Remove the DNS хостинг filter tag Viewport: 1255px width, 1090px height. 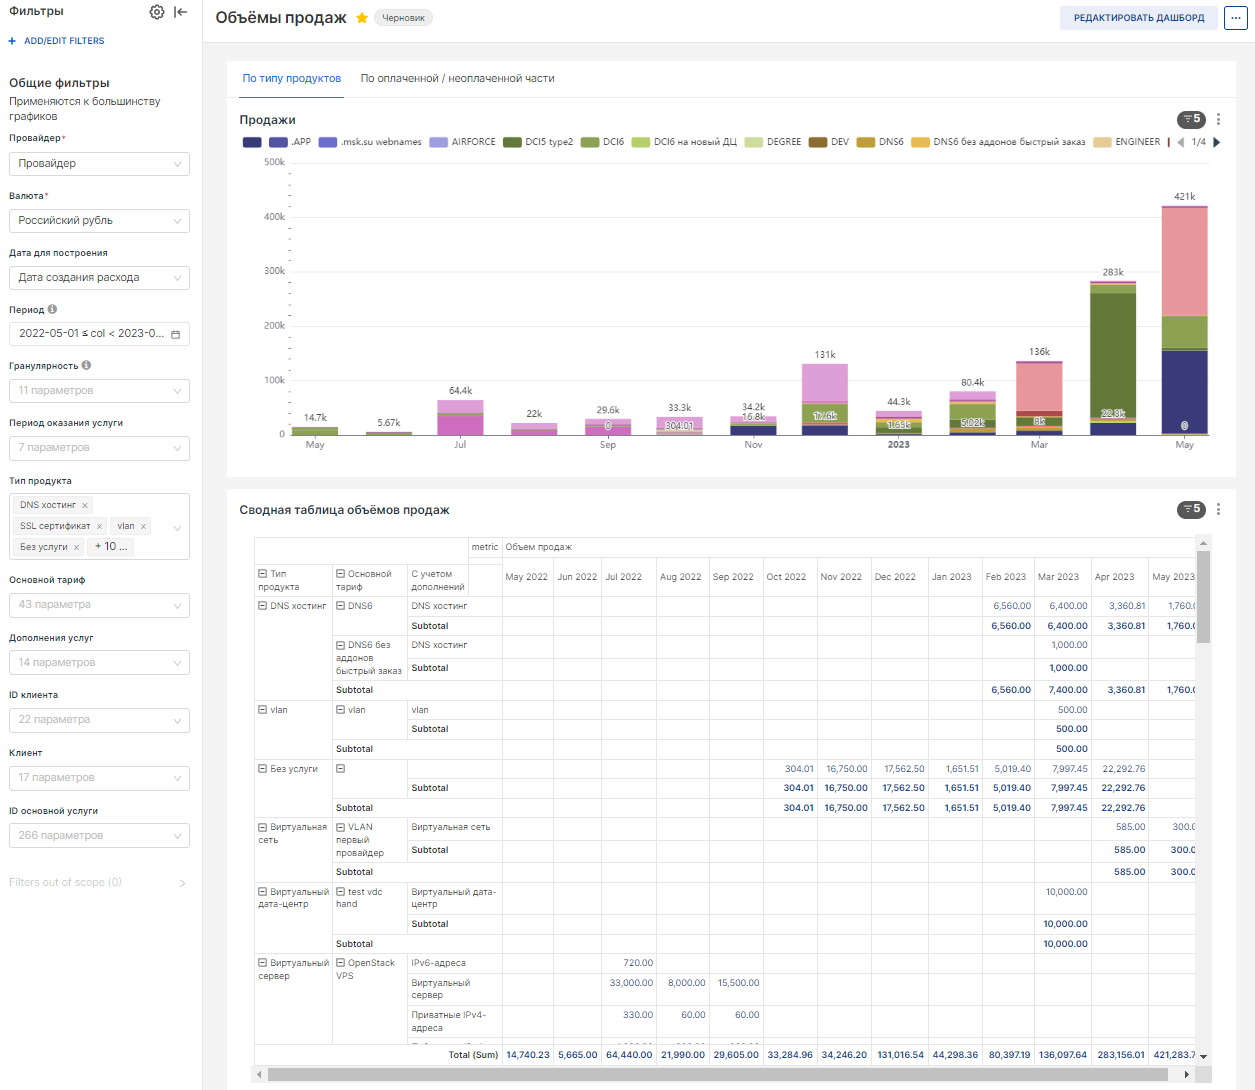pyautogui.click(x=85, y=506)
